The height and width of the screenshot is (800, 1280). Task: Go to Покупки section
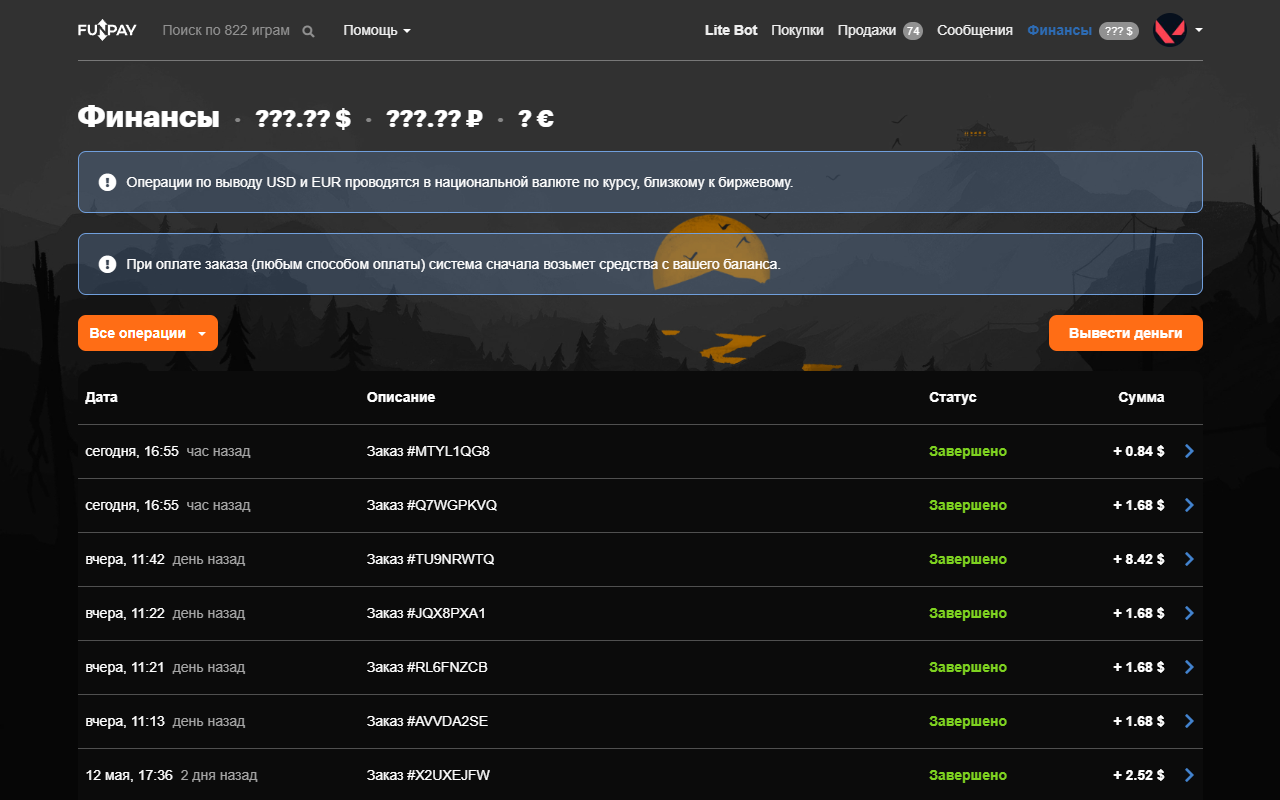(x=797, y=30)
